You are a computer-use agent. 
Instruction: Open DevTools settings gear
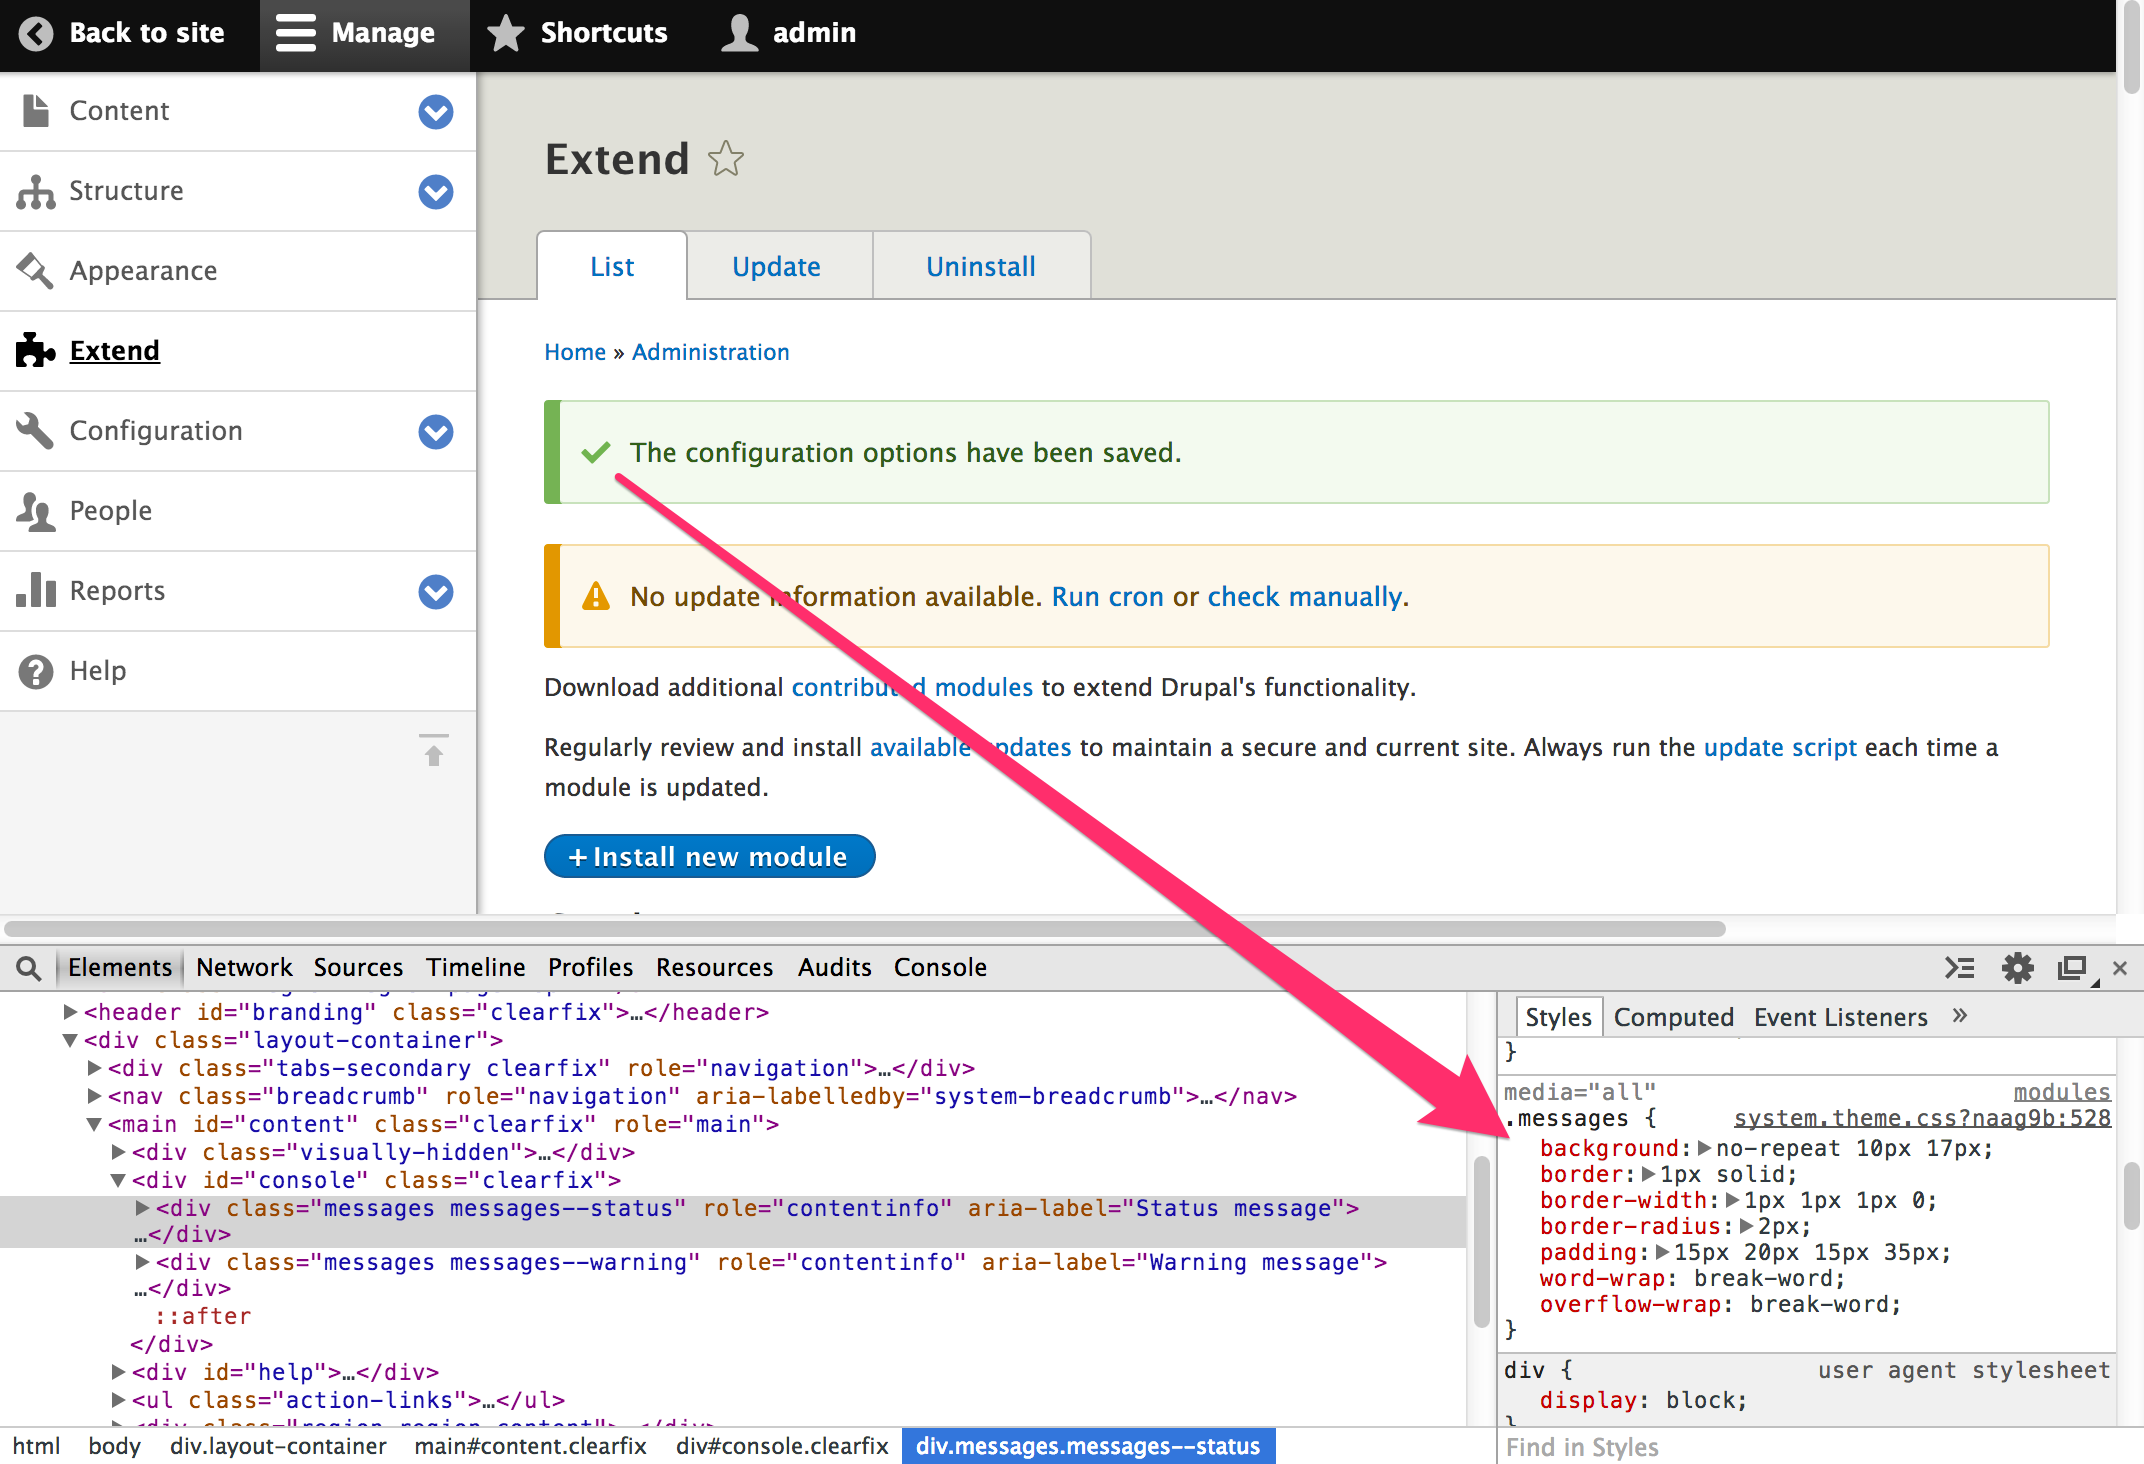[x=2017, y=968]
